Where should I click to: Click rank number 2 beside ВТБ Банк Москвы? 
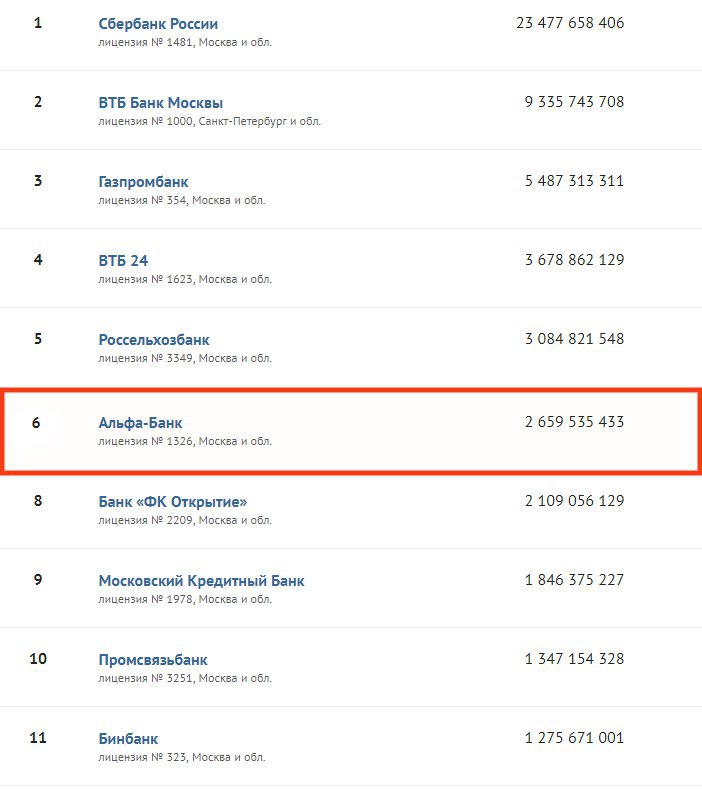38,102
